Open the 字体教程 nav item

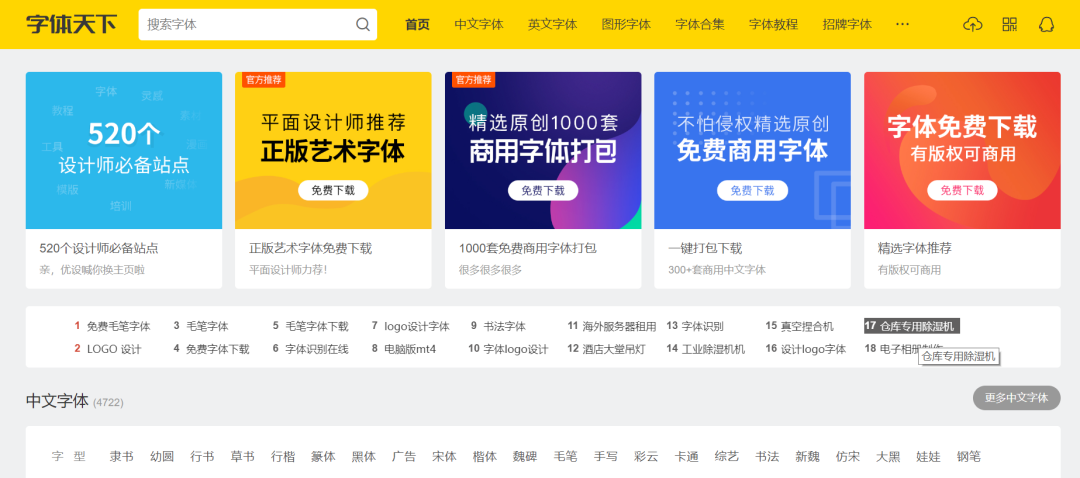pos(773,25)
